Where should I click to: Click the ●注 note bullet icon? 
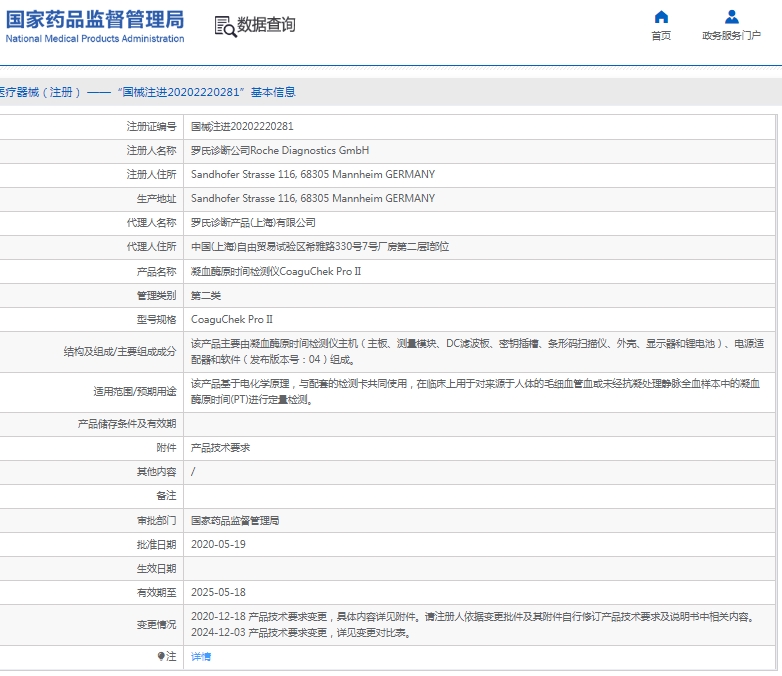pyautogui.click(x=161, y=656)
